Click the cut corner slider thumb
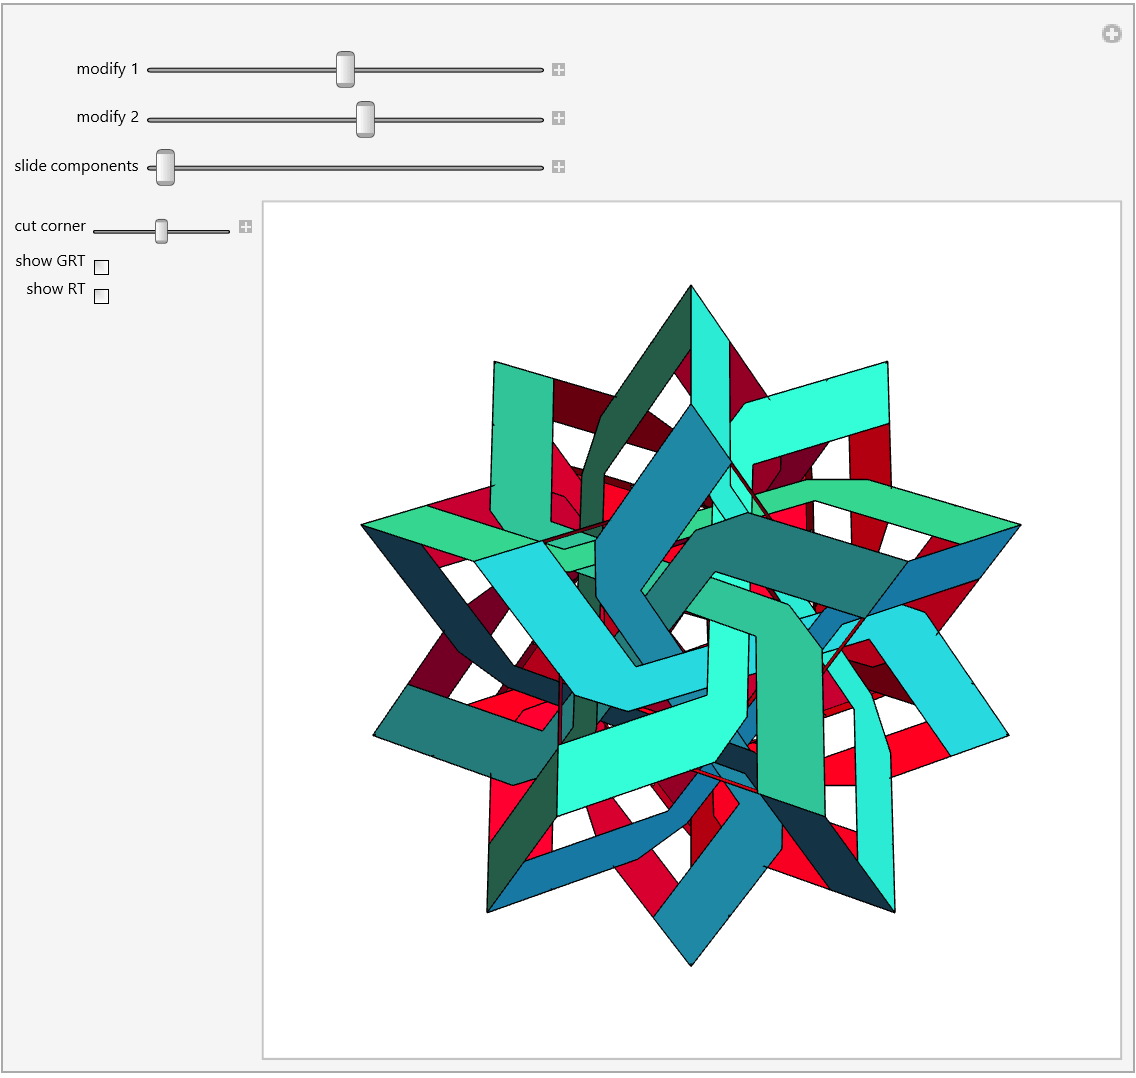 pyautogui.click(x=162, y=231)
